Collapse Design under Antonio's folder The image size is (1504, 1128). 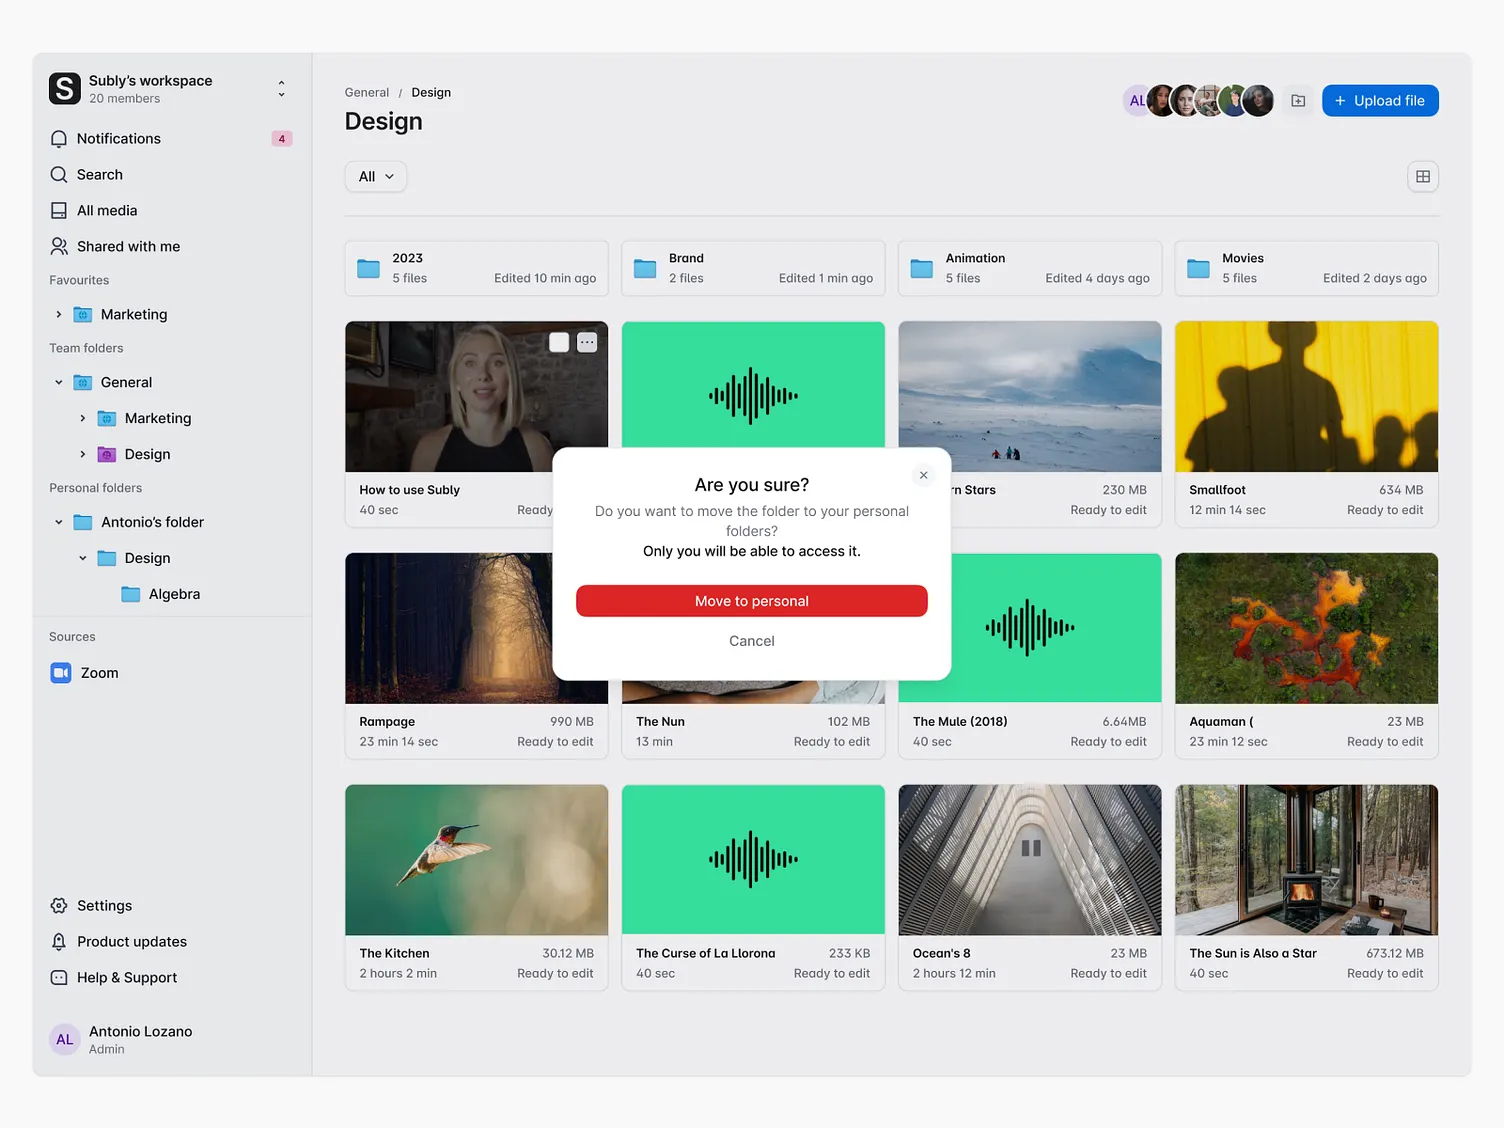pos(83,559)
